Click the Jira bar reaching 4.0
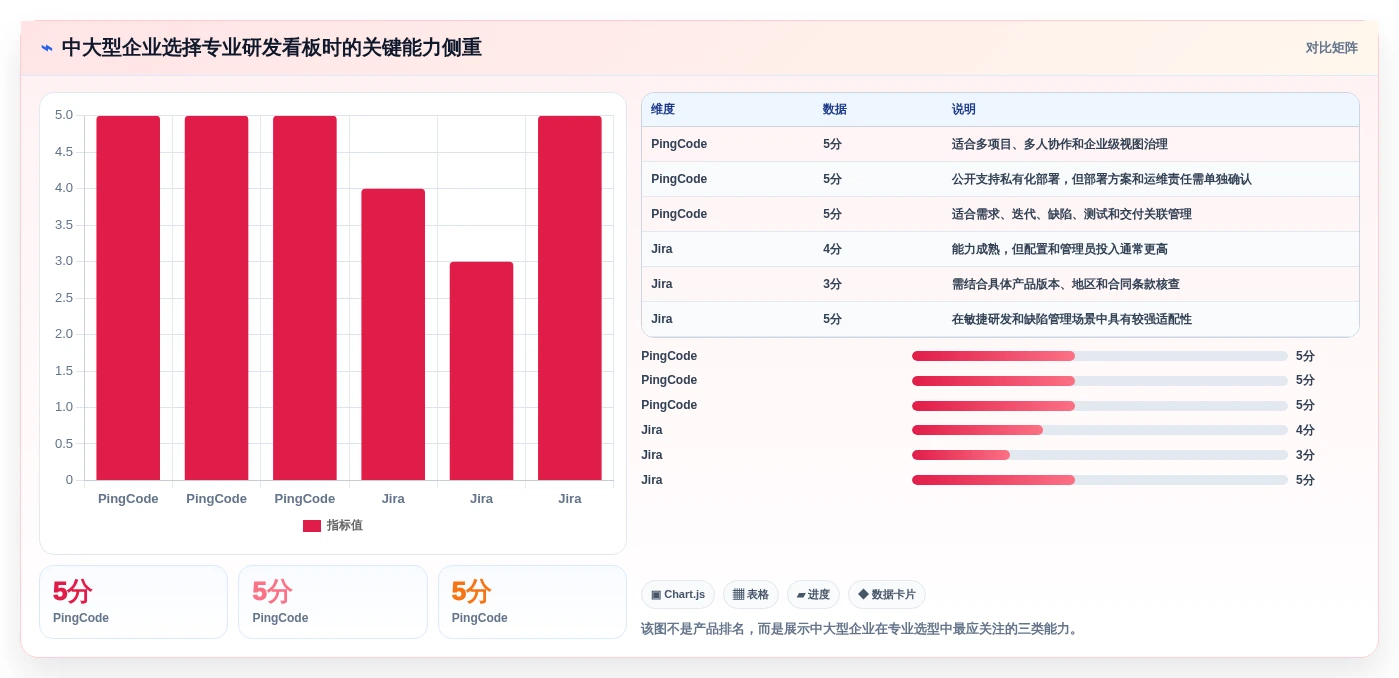The image size is (1399, 678). tap(393, 334)
